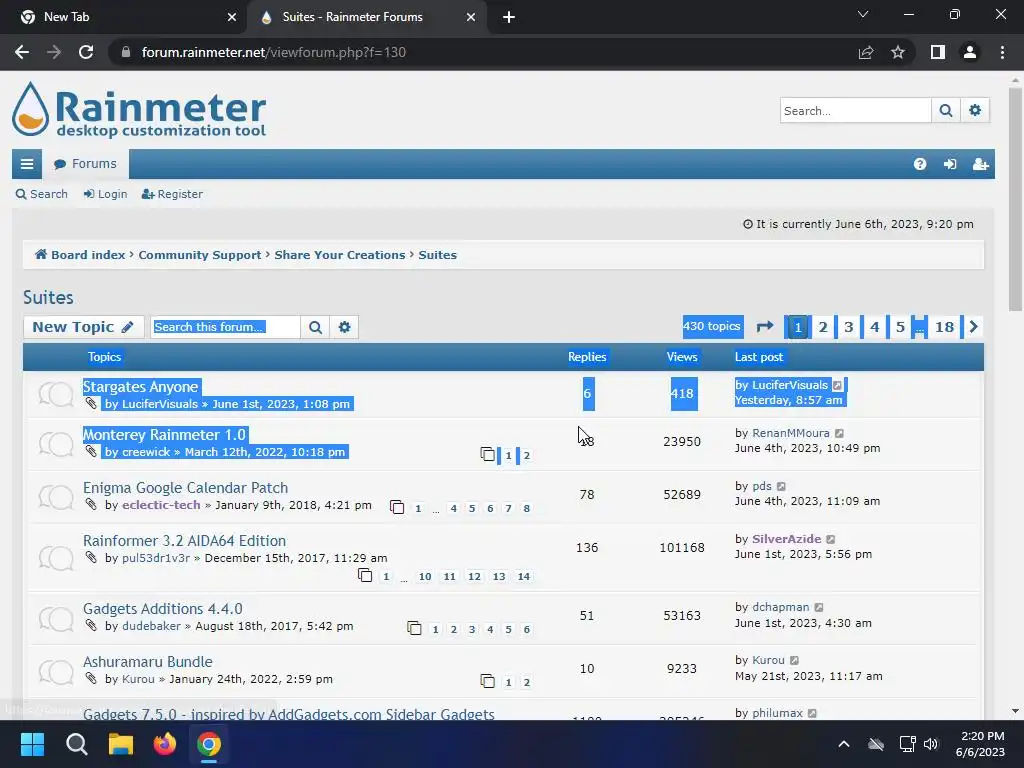Click the browser back arrow
Viewport: 1024px width, 768px height.
[22, 52]
